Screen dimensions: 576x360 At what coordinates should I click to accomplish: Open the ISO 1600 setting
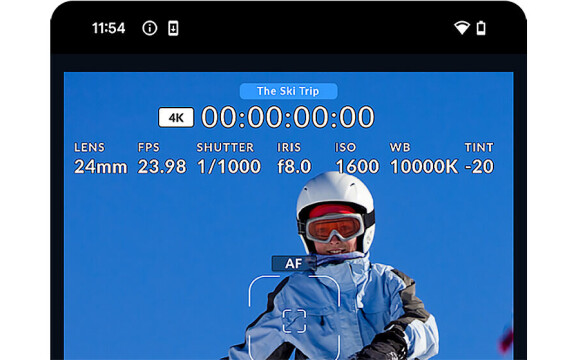coord(357,159)
